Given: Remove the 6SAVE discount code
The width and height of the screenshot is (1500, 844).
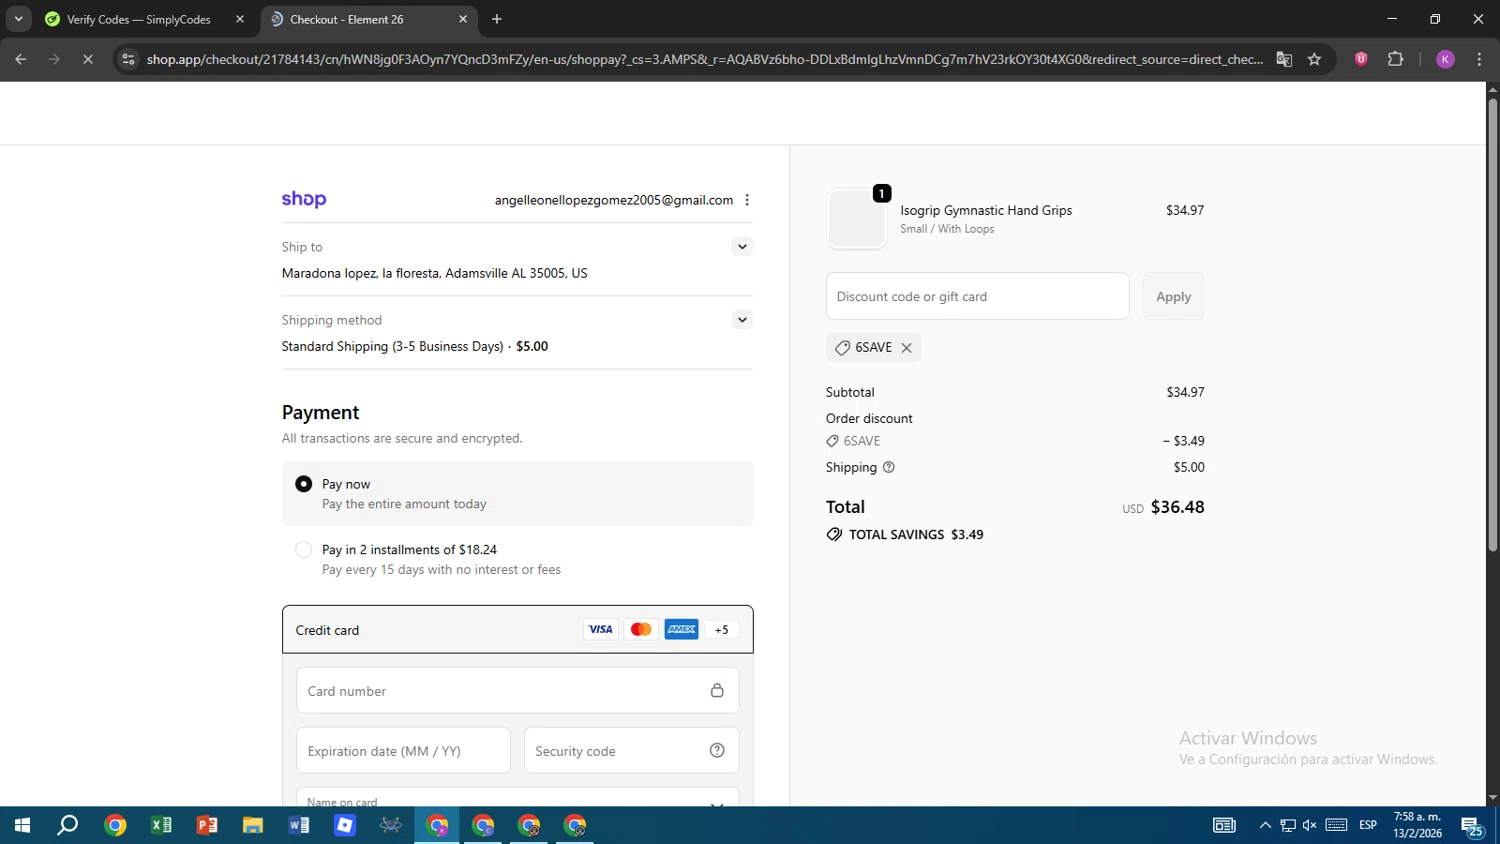Looking at the screenshot, I should point(906,348).
